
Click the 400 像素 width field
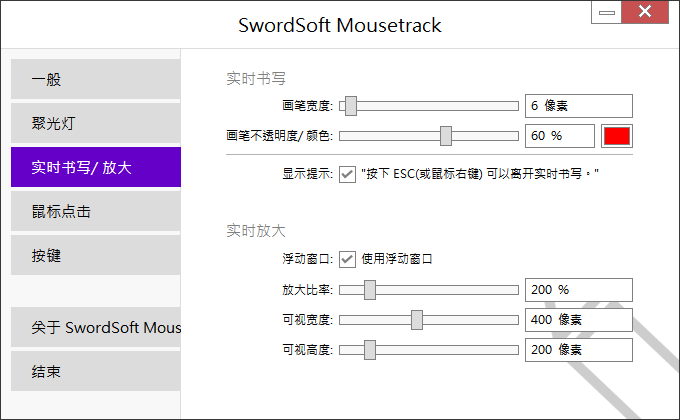point(579,320)
